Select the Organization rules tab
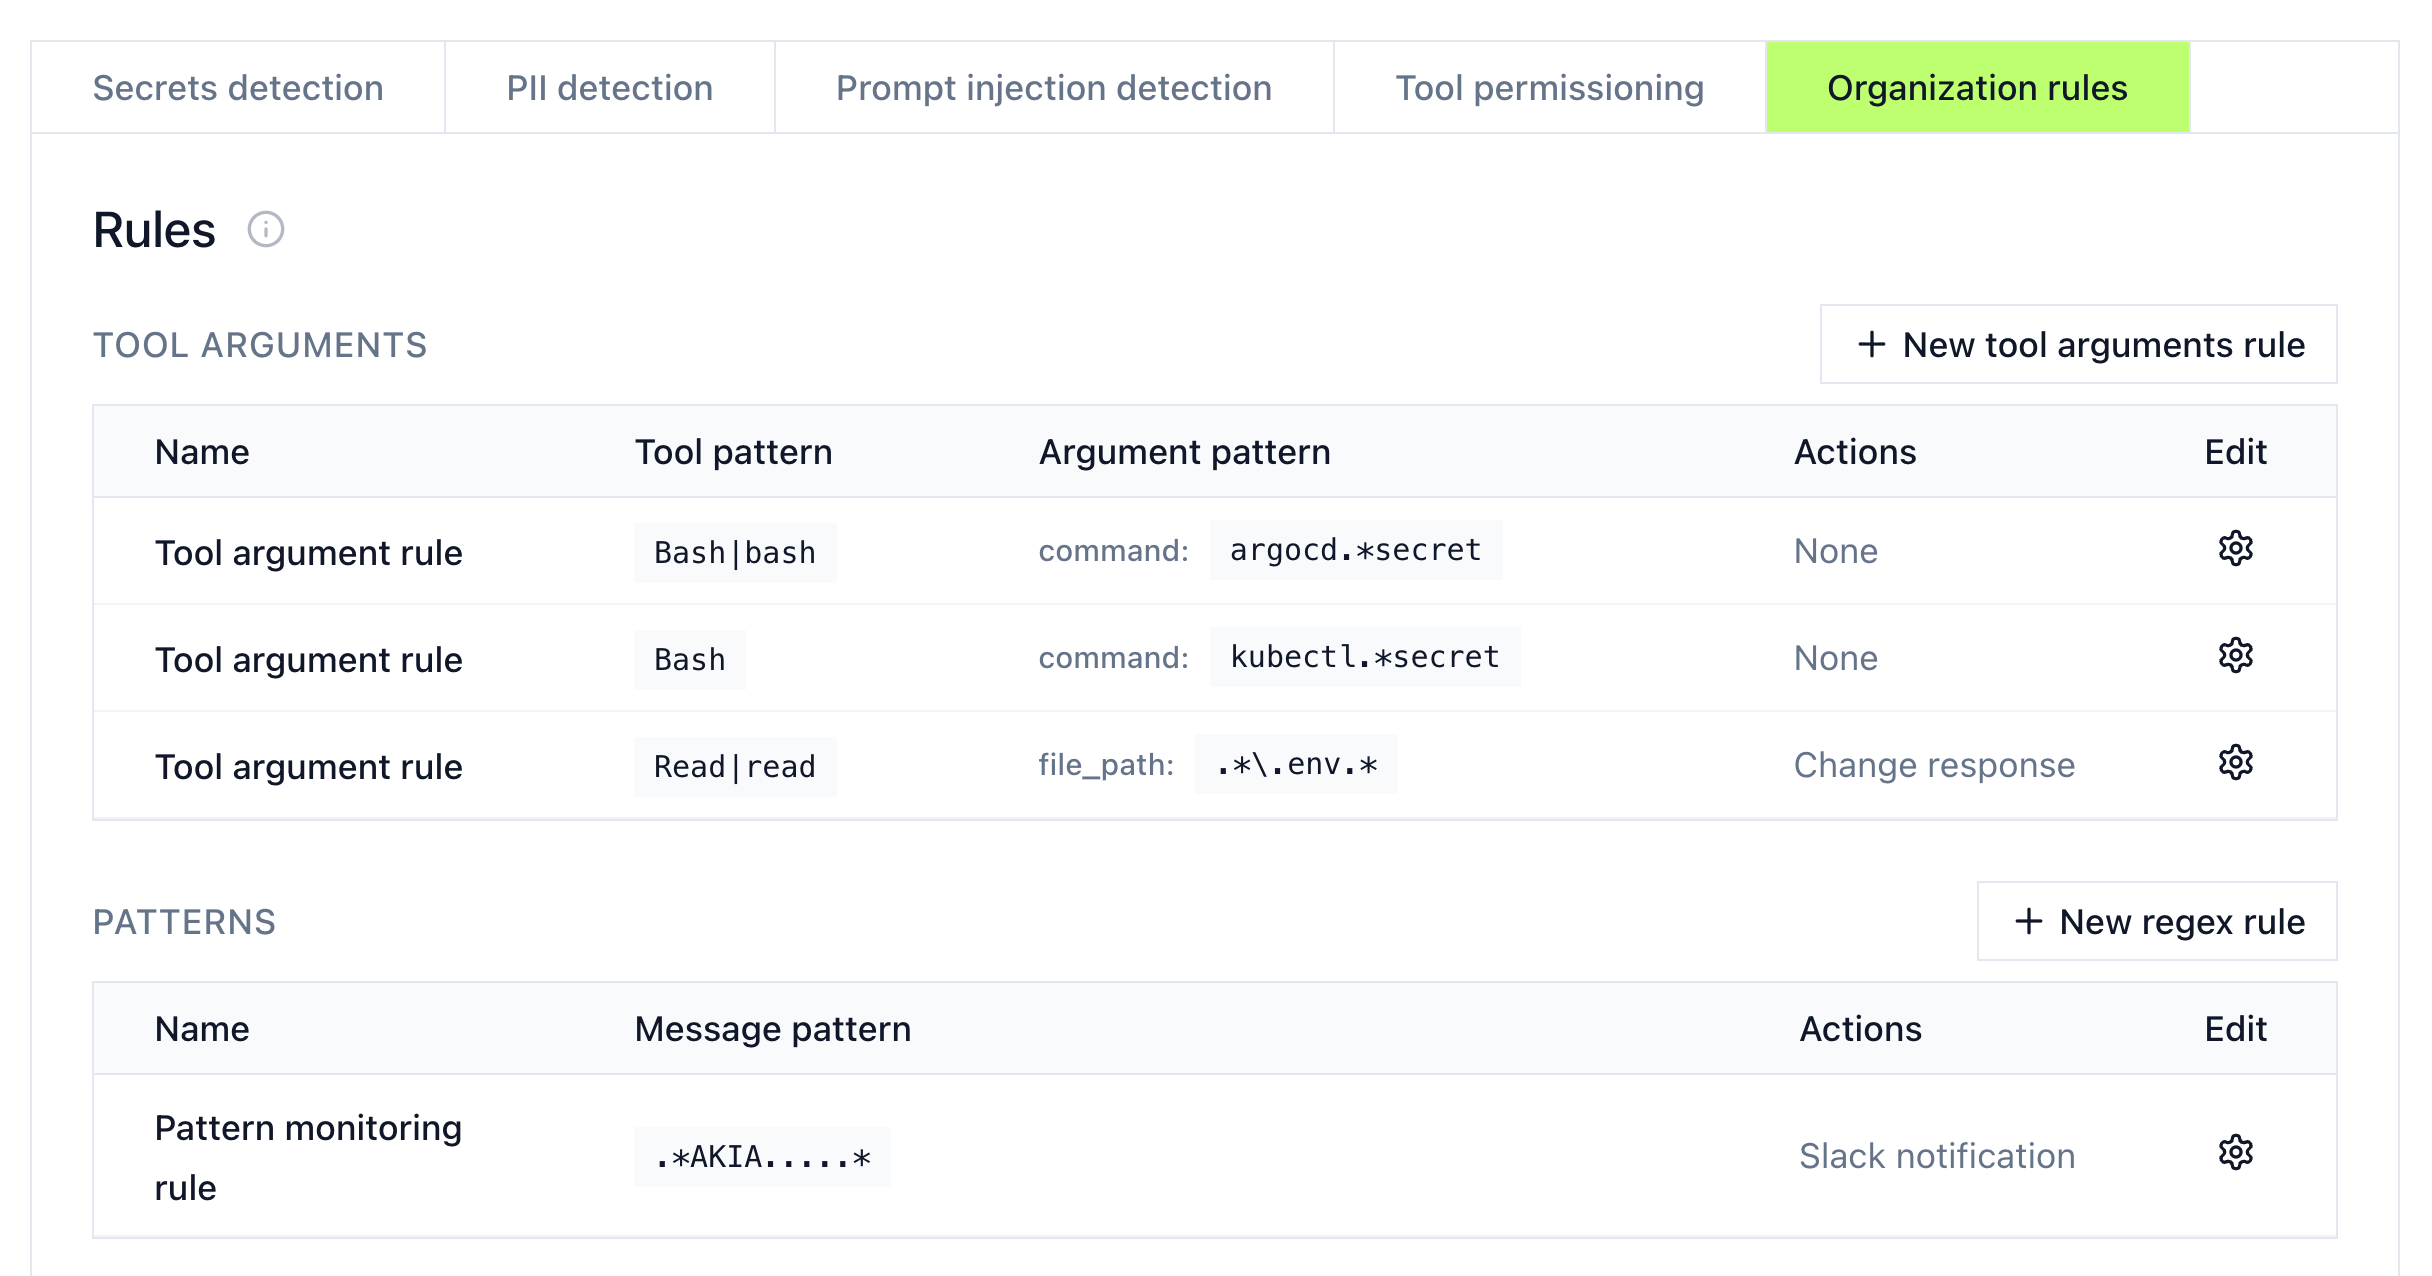The width and height of the screenshot is (2432, 1276). (1977, 88)
